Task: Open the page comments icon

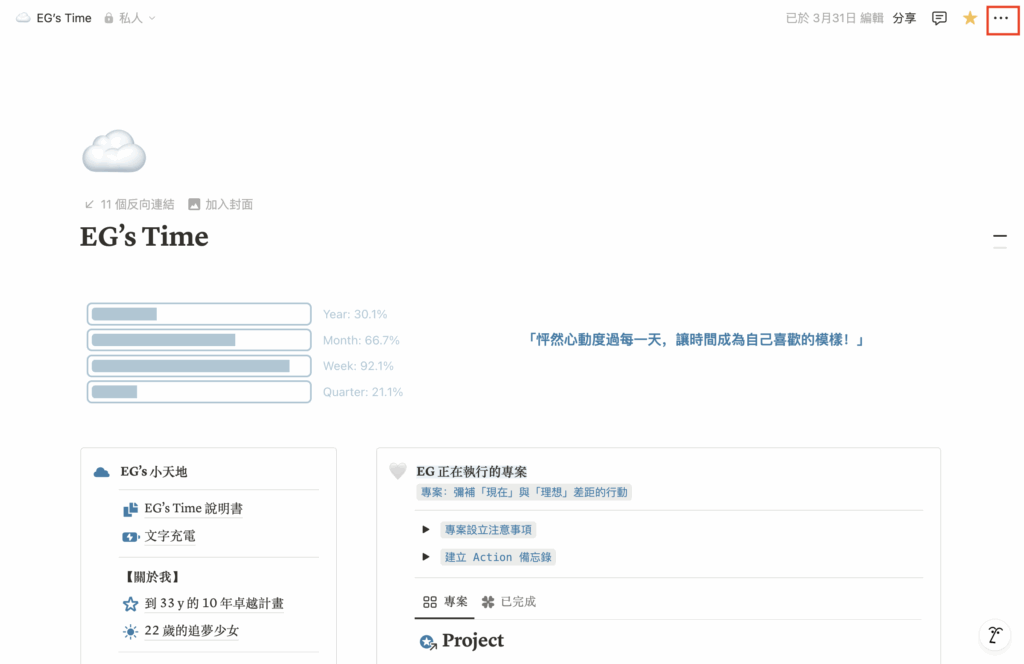Action: (x=939, y=18)
